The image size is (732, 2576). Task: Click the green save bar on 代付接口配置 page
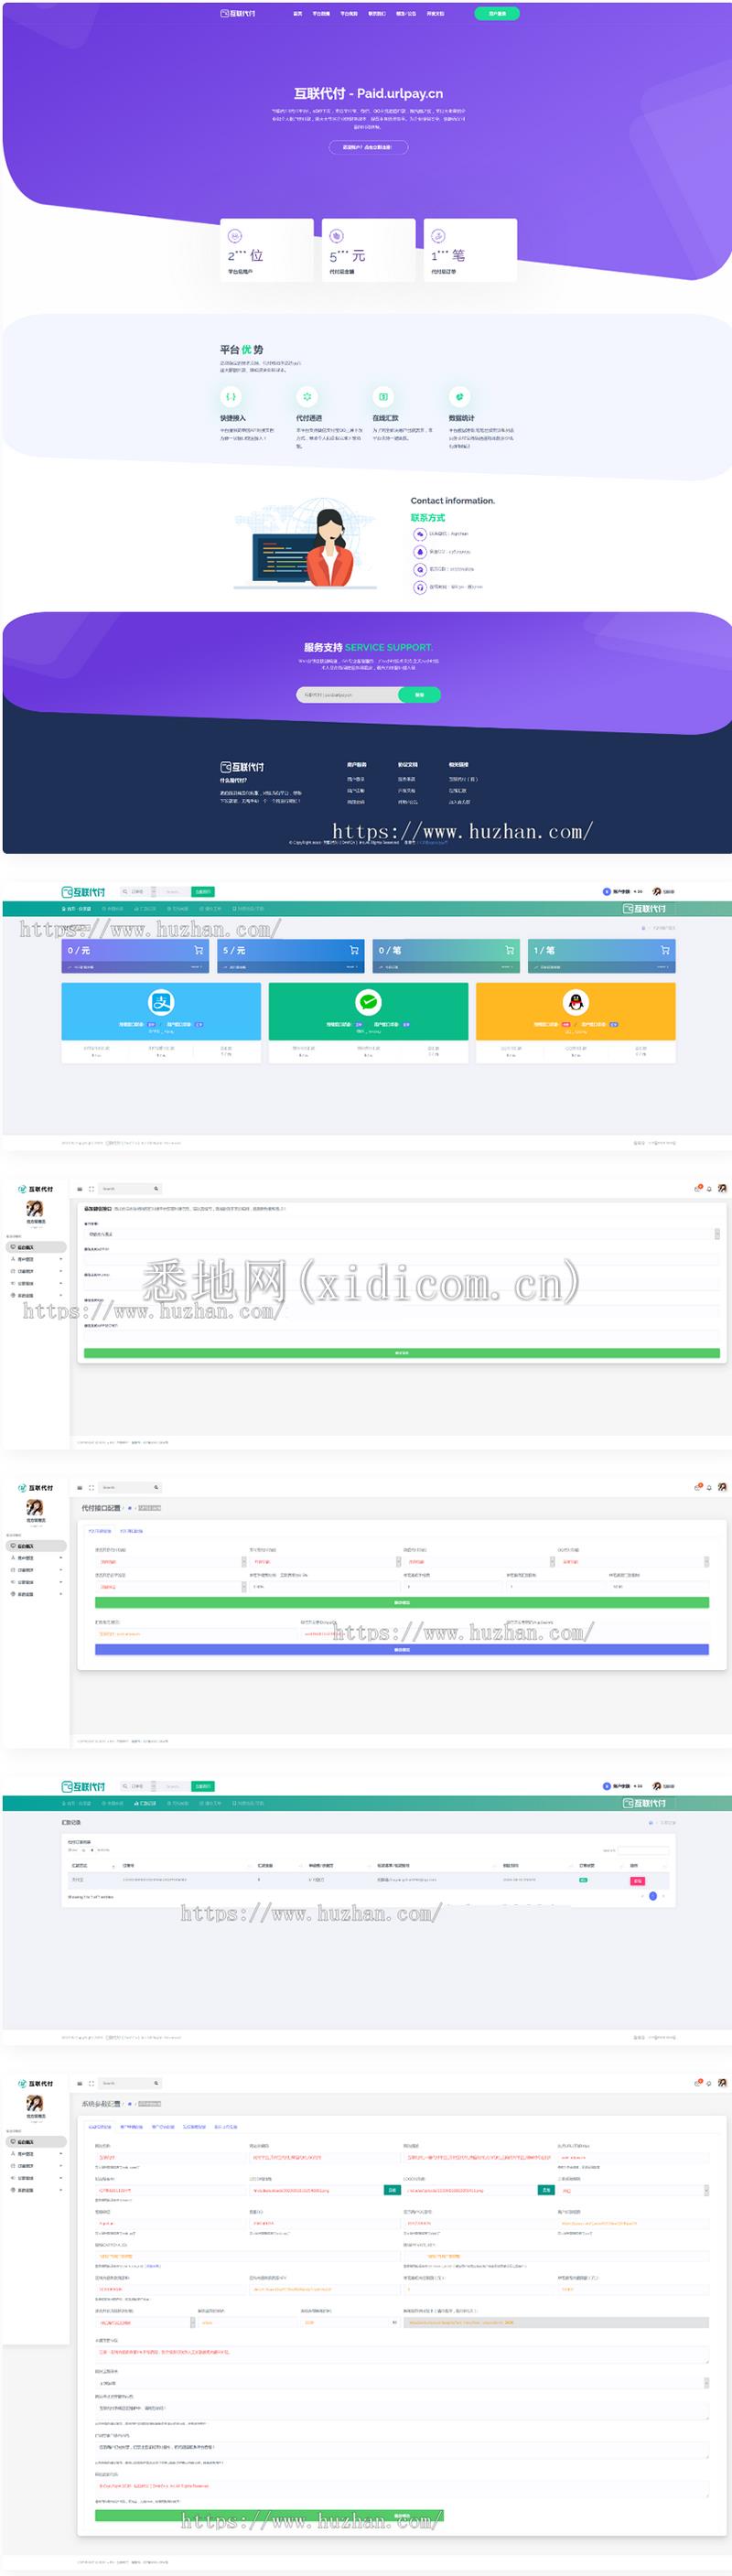pos(402,1603)
